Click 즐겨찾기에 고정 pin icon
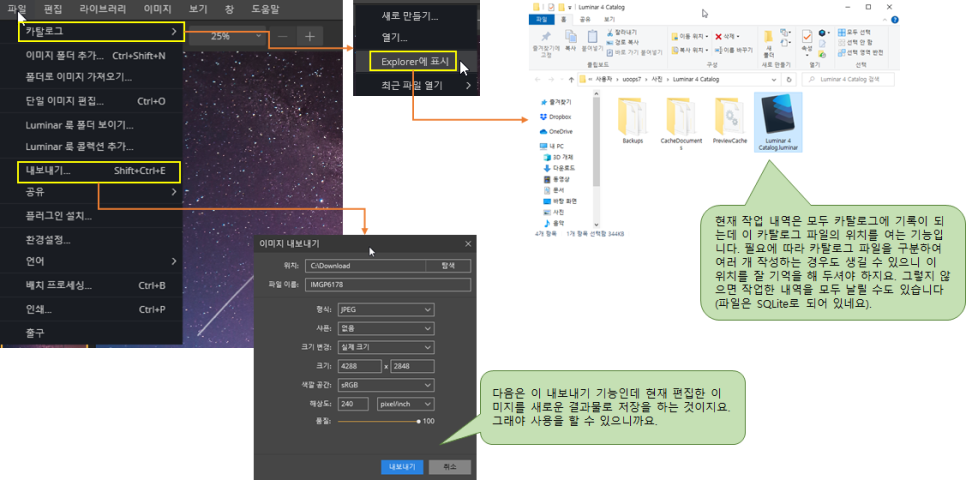The height and width of the screenshot is (480, 966). (546, 36)
